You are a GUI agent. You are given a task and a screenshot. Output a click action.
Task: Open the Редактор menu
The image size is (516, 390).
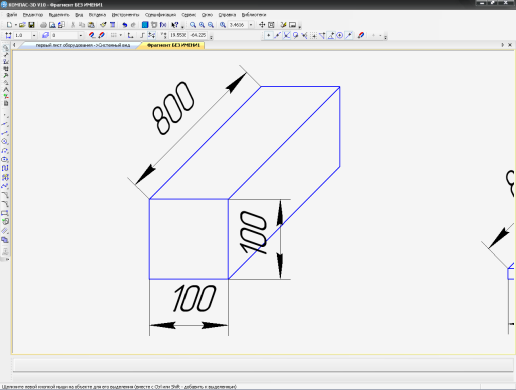pyautogui.click(x=33, y=15)
